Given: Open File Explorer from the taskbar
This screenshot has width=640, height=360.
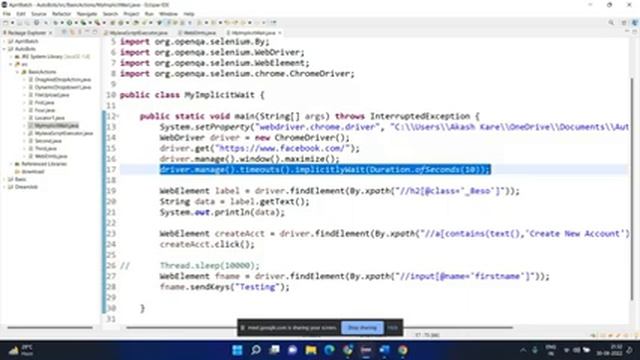Looking at the screenshot, I should pyautogui.click(x=311, y=350).
